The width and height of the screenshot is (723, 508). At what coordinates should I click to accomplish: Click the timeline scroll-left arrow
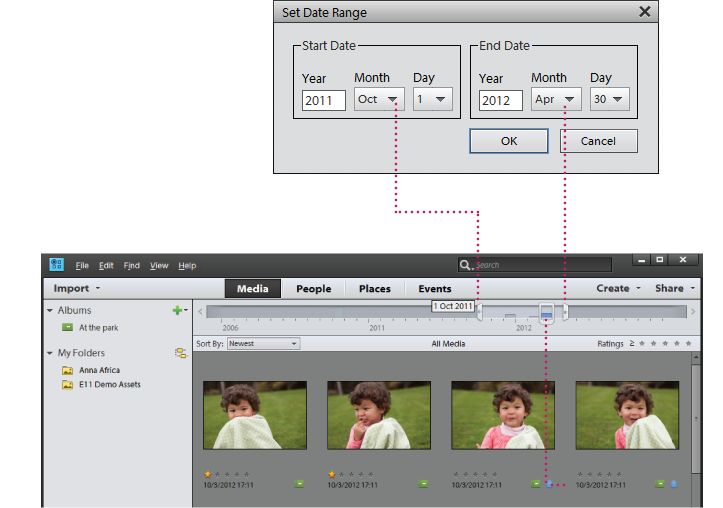200,312
